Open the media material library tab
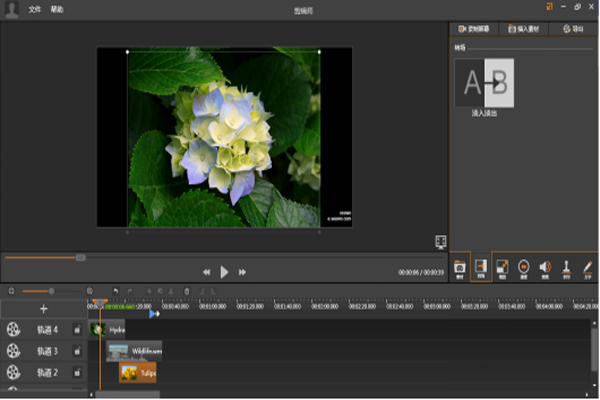Viewport: 600px width, 400px height. [x=459, y=267]
